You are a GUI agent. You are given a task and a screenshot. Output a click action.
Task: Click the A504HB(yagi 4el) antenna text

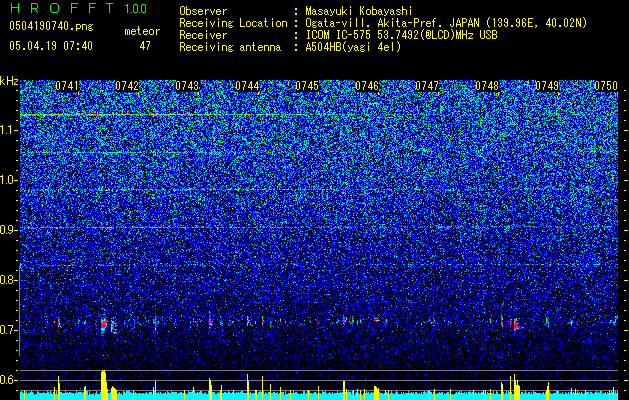click(x=353, y=47)
